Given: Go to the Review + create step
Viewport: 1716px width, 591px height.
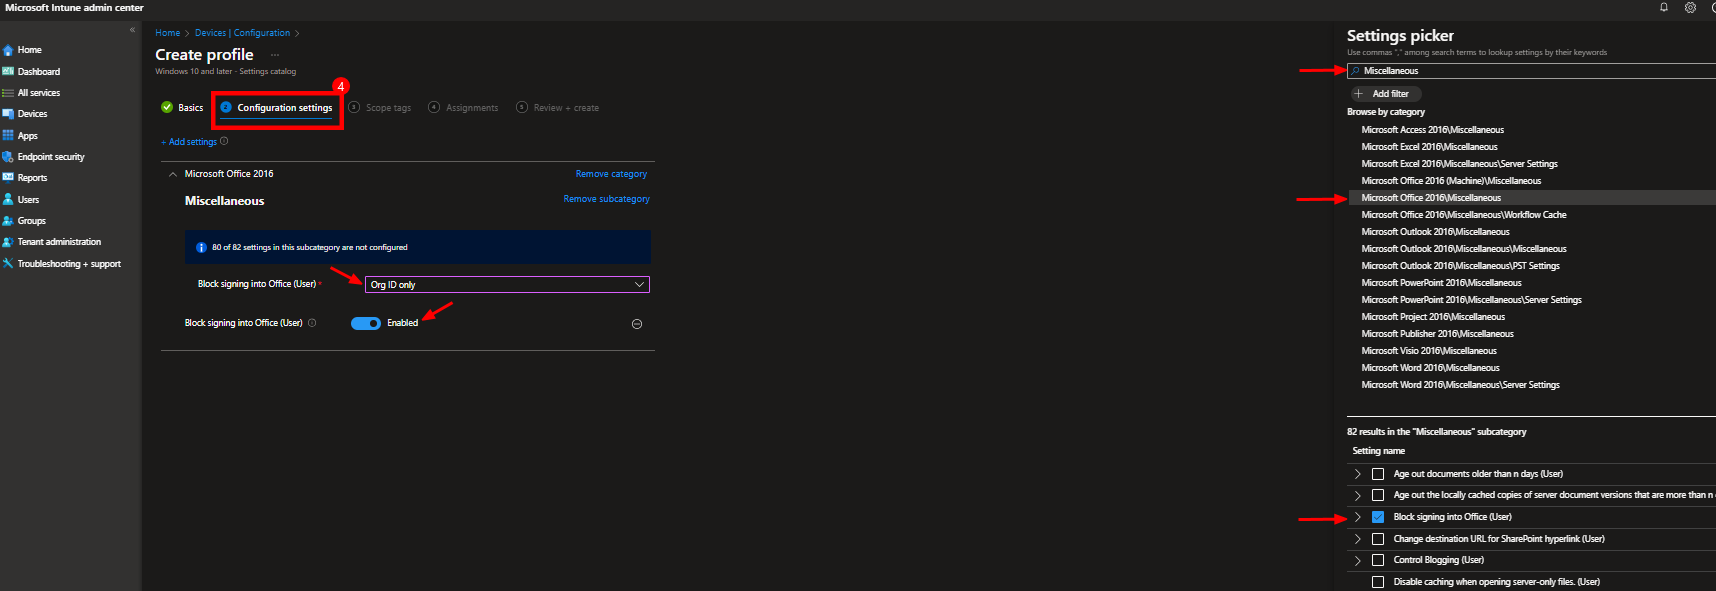Looking at the screenshot, I should (558, 108).
